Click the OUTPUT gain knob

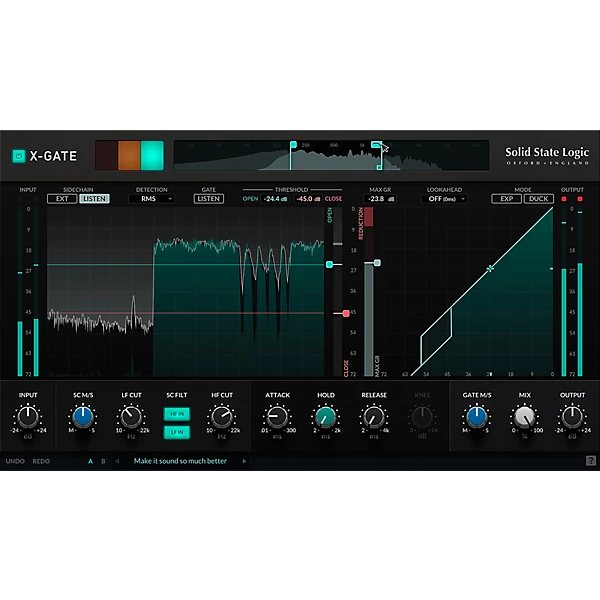(572, 417)
